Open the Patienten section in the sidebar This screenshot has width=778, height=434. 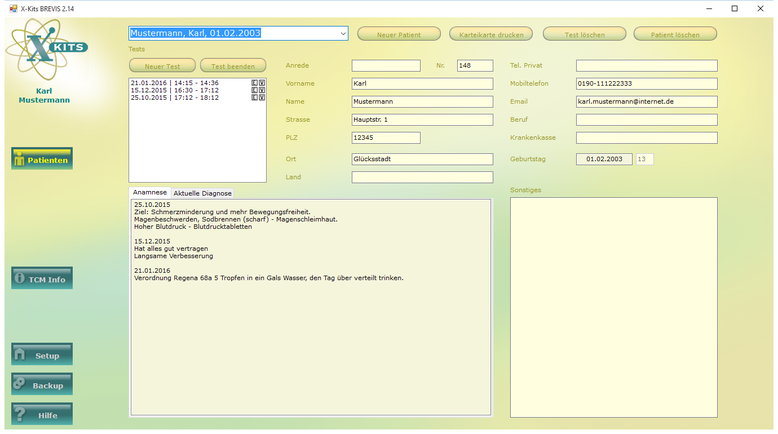[x=42, y=159]
